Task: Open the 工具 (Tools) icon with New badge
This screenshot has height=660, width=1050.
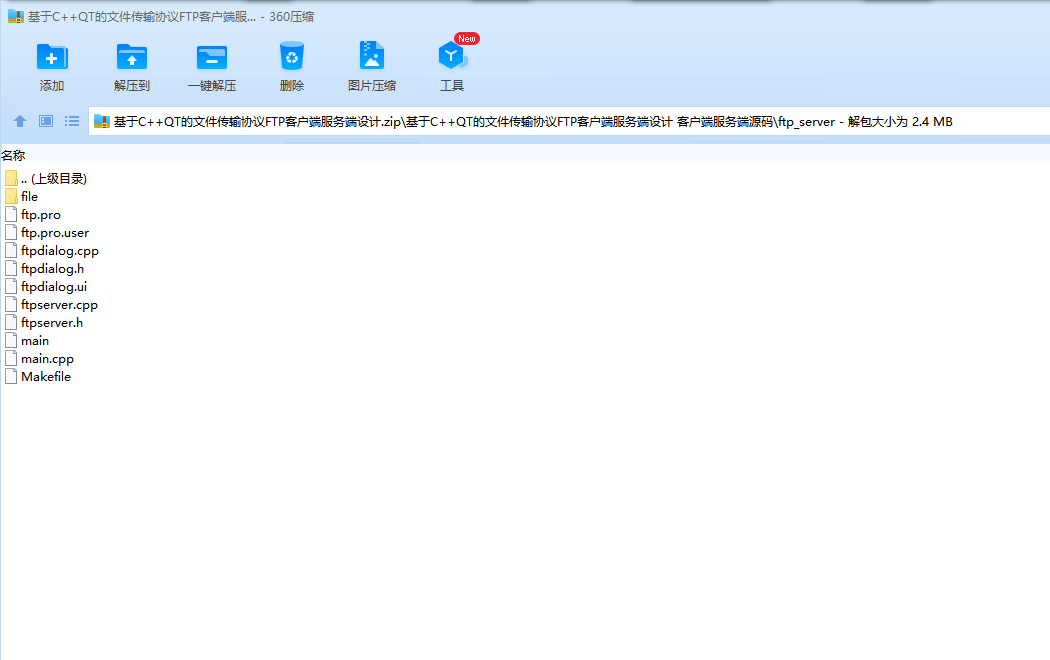Action: coord(453,54)
